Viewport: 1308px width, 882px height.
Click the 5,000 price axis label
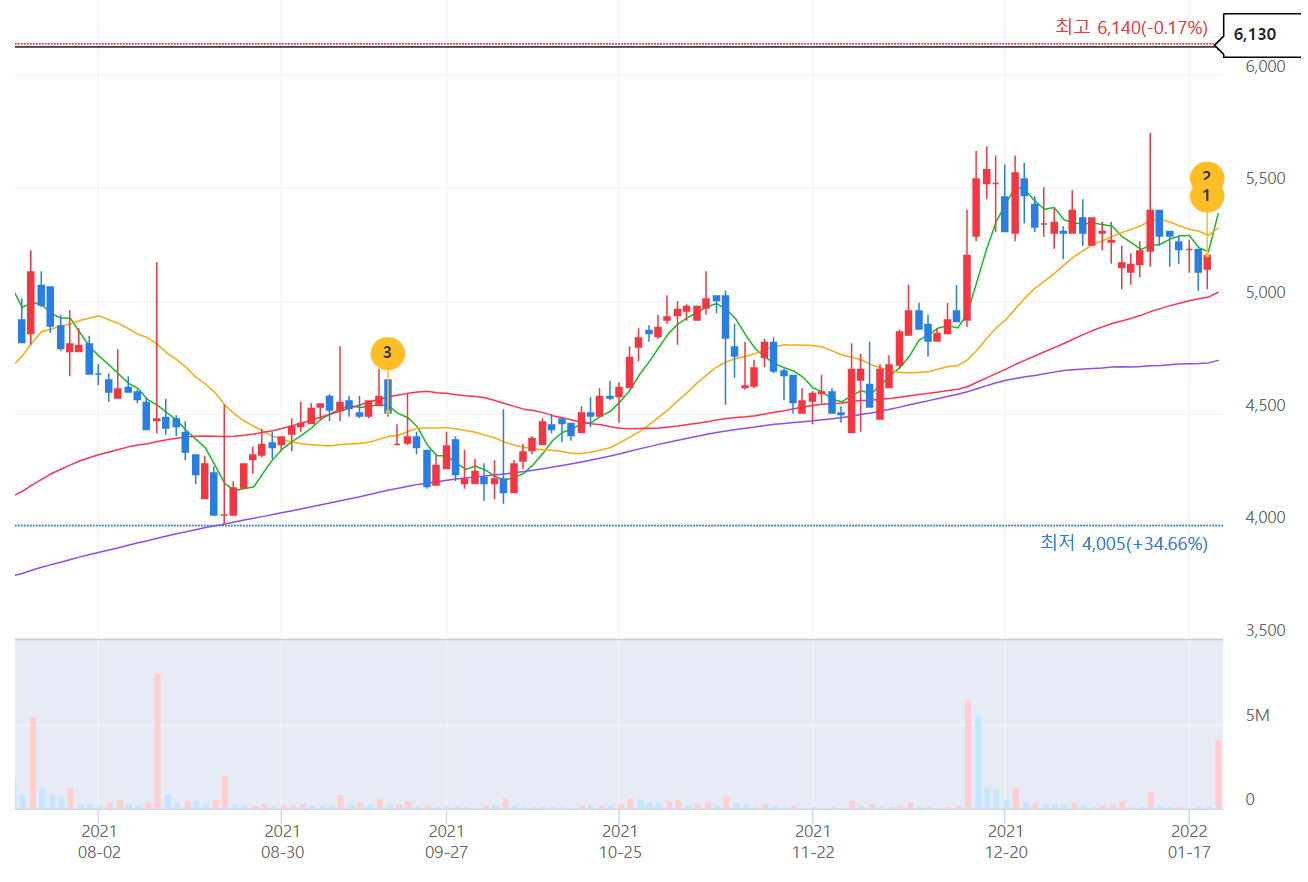1264,292
